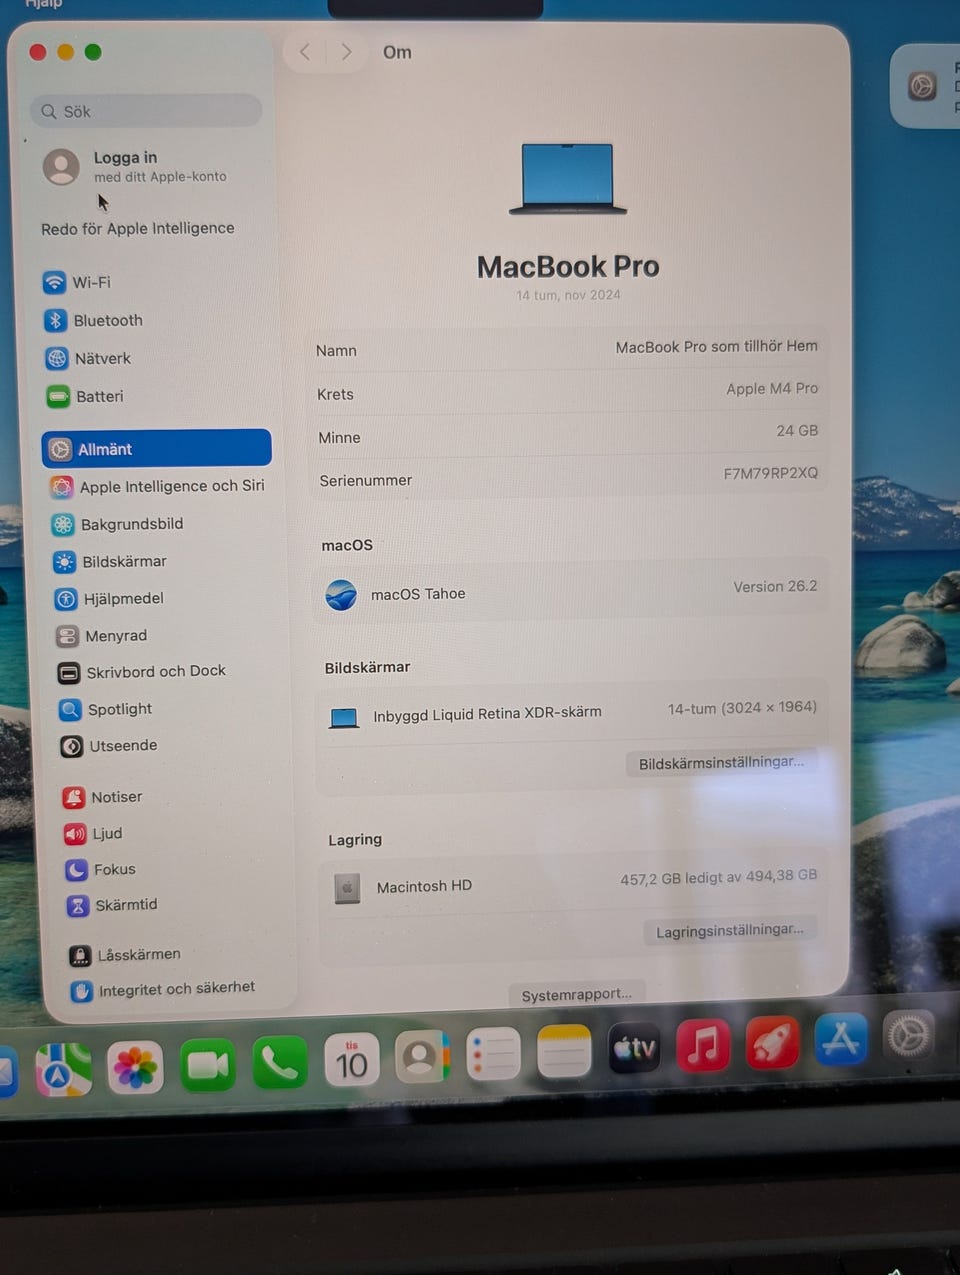Open Calendar in the Dock
The width and height of the screenshot is (960, 1275).
click(351, 1060)
